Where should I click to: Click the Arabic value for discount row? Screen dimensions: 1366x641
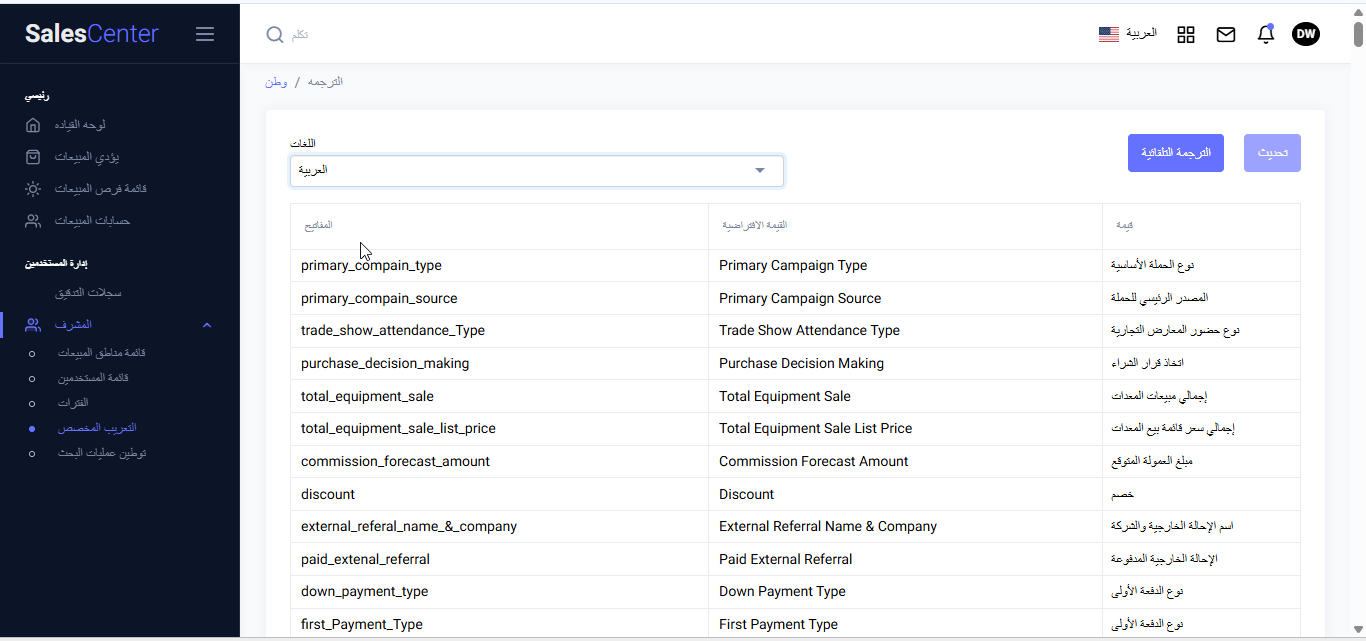tap(1122, 494)
